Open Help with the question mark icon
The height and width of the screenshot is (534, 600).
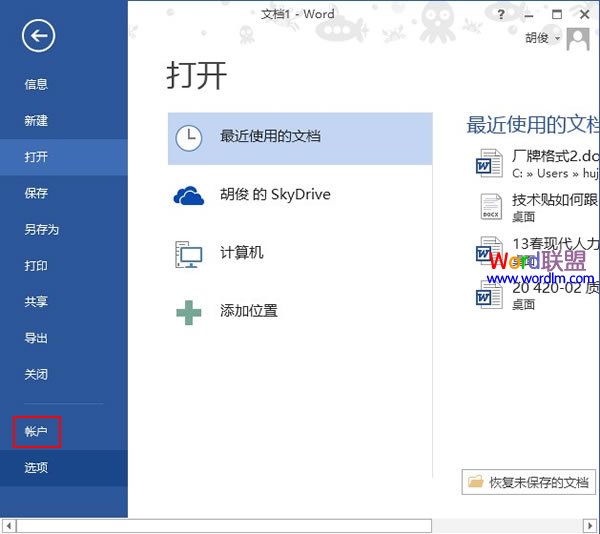[x=501, y=15]
